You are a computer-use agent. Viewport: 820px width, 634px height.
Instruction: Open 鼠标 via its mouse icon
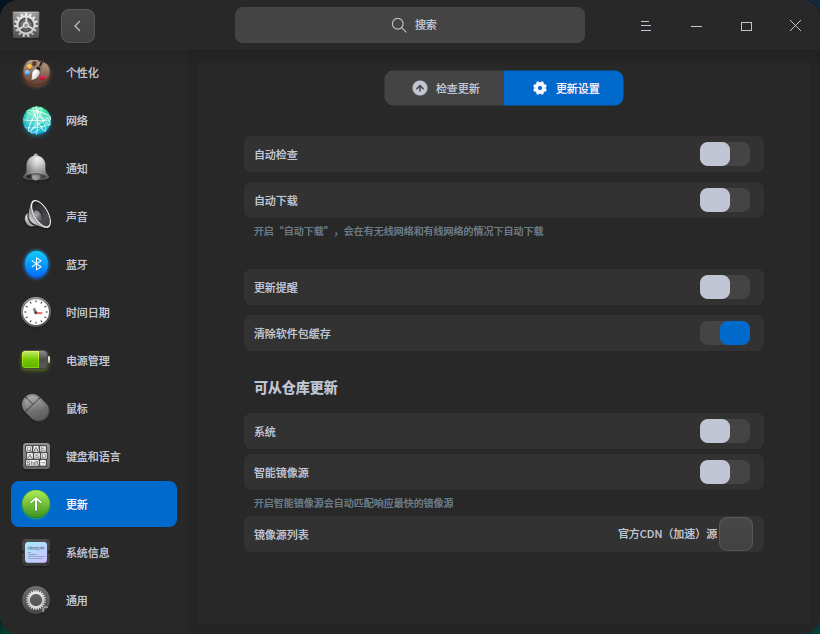(x=36, y=408)
